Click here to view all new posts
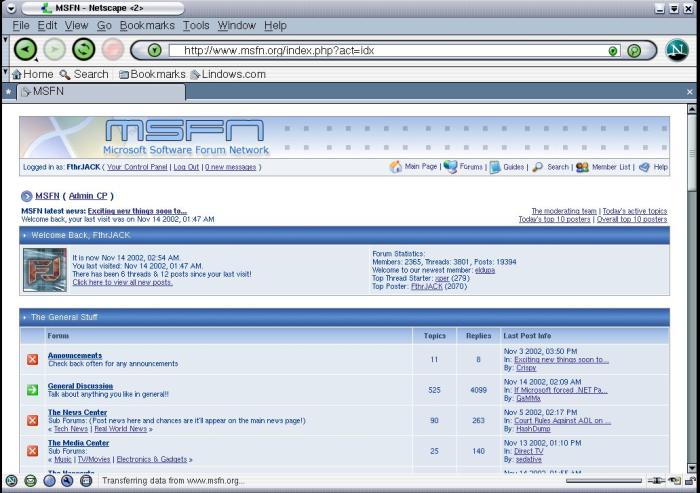 tap(122, 282)
